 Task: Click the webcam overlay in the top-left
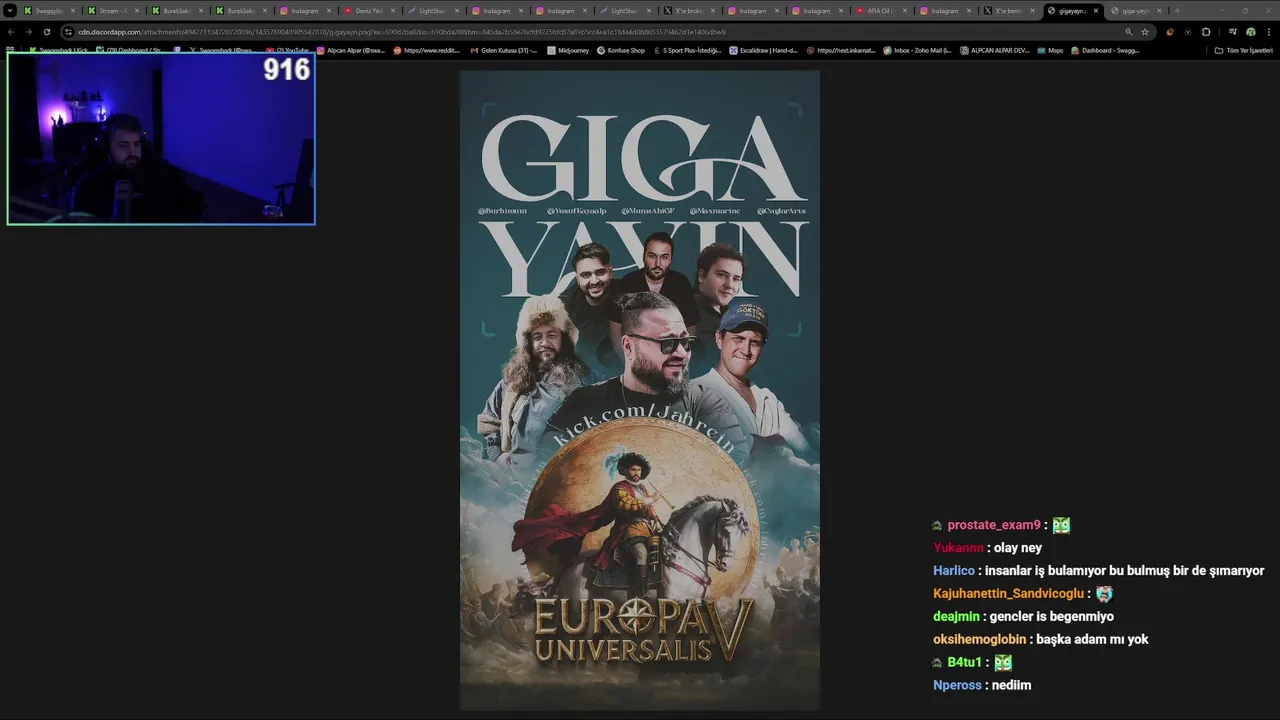coord(161,138)
